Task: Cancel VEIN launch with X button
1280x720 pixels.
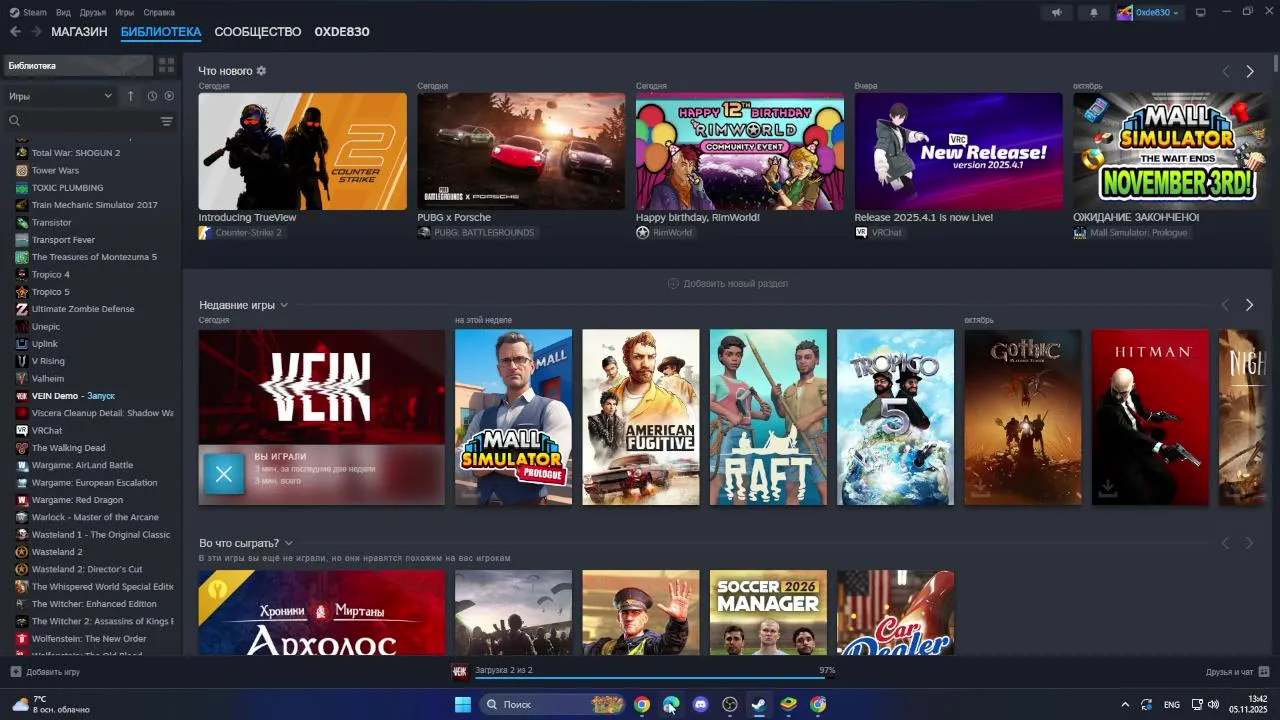Action: pyautogui.click(x=224, y=474)
